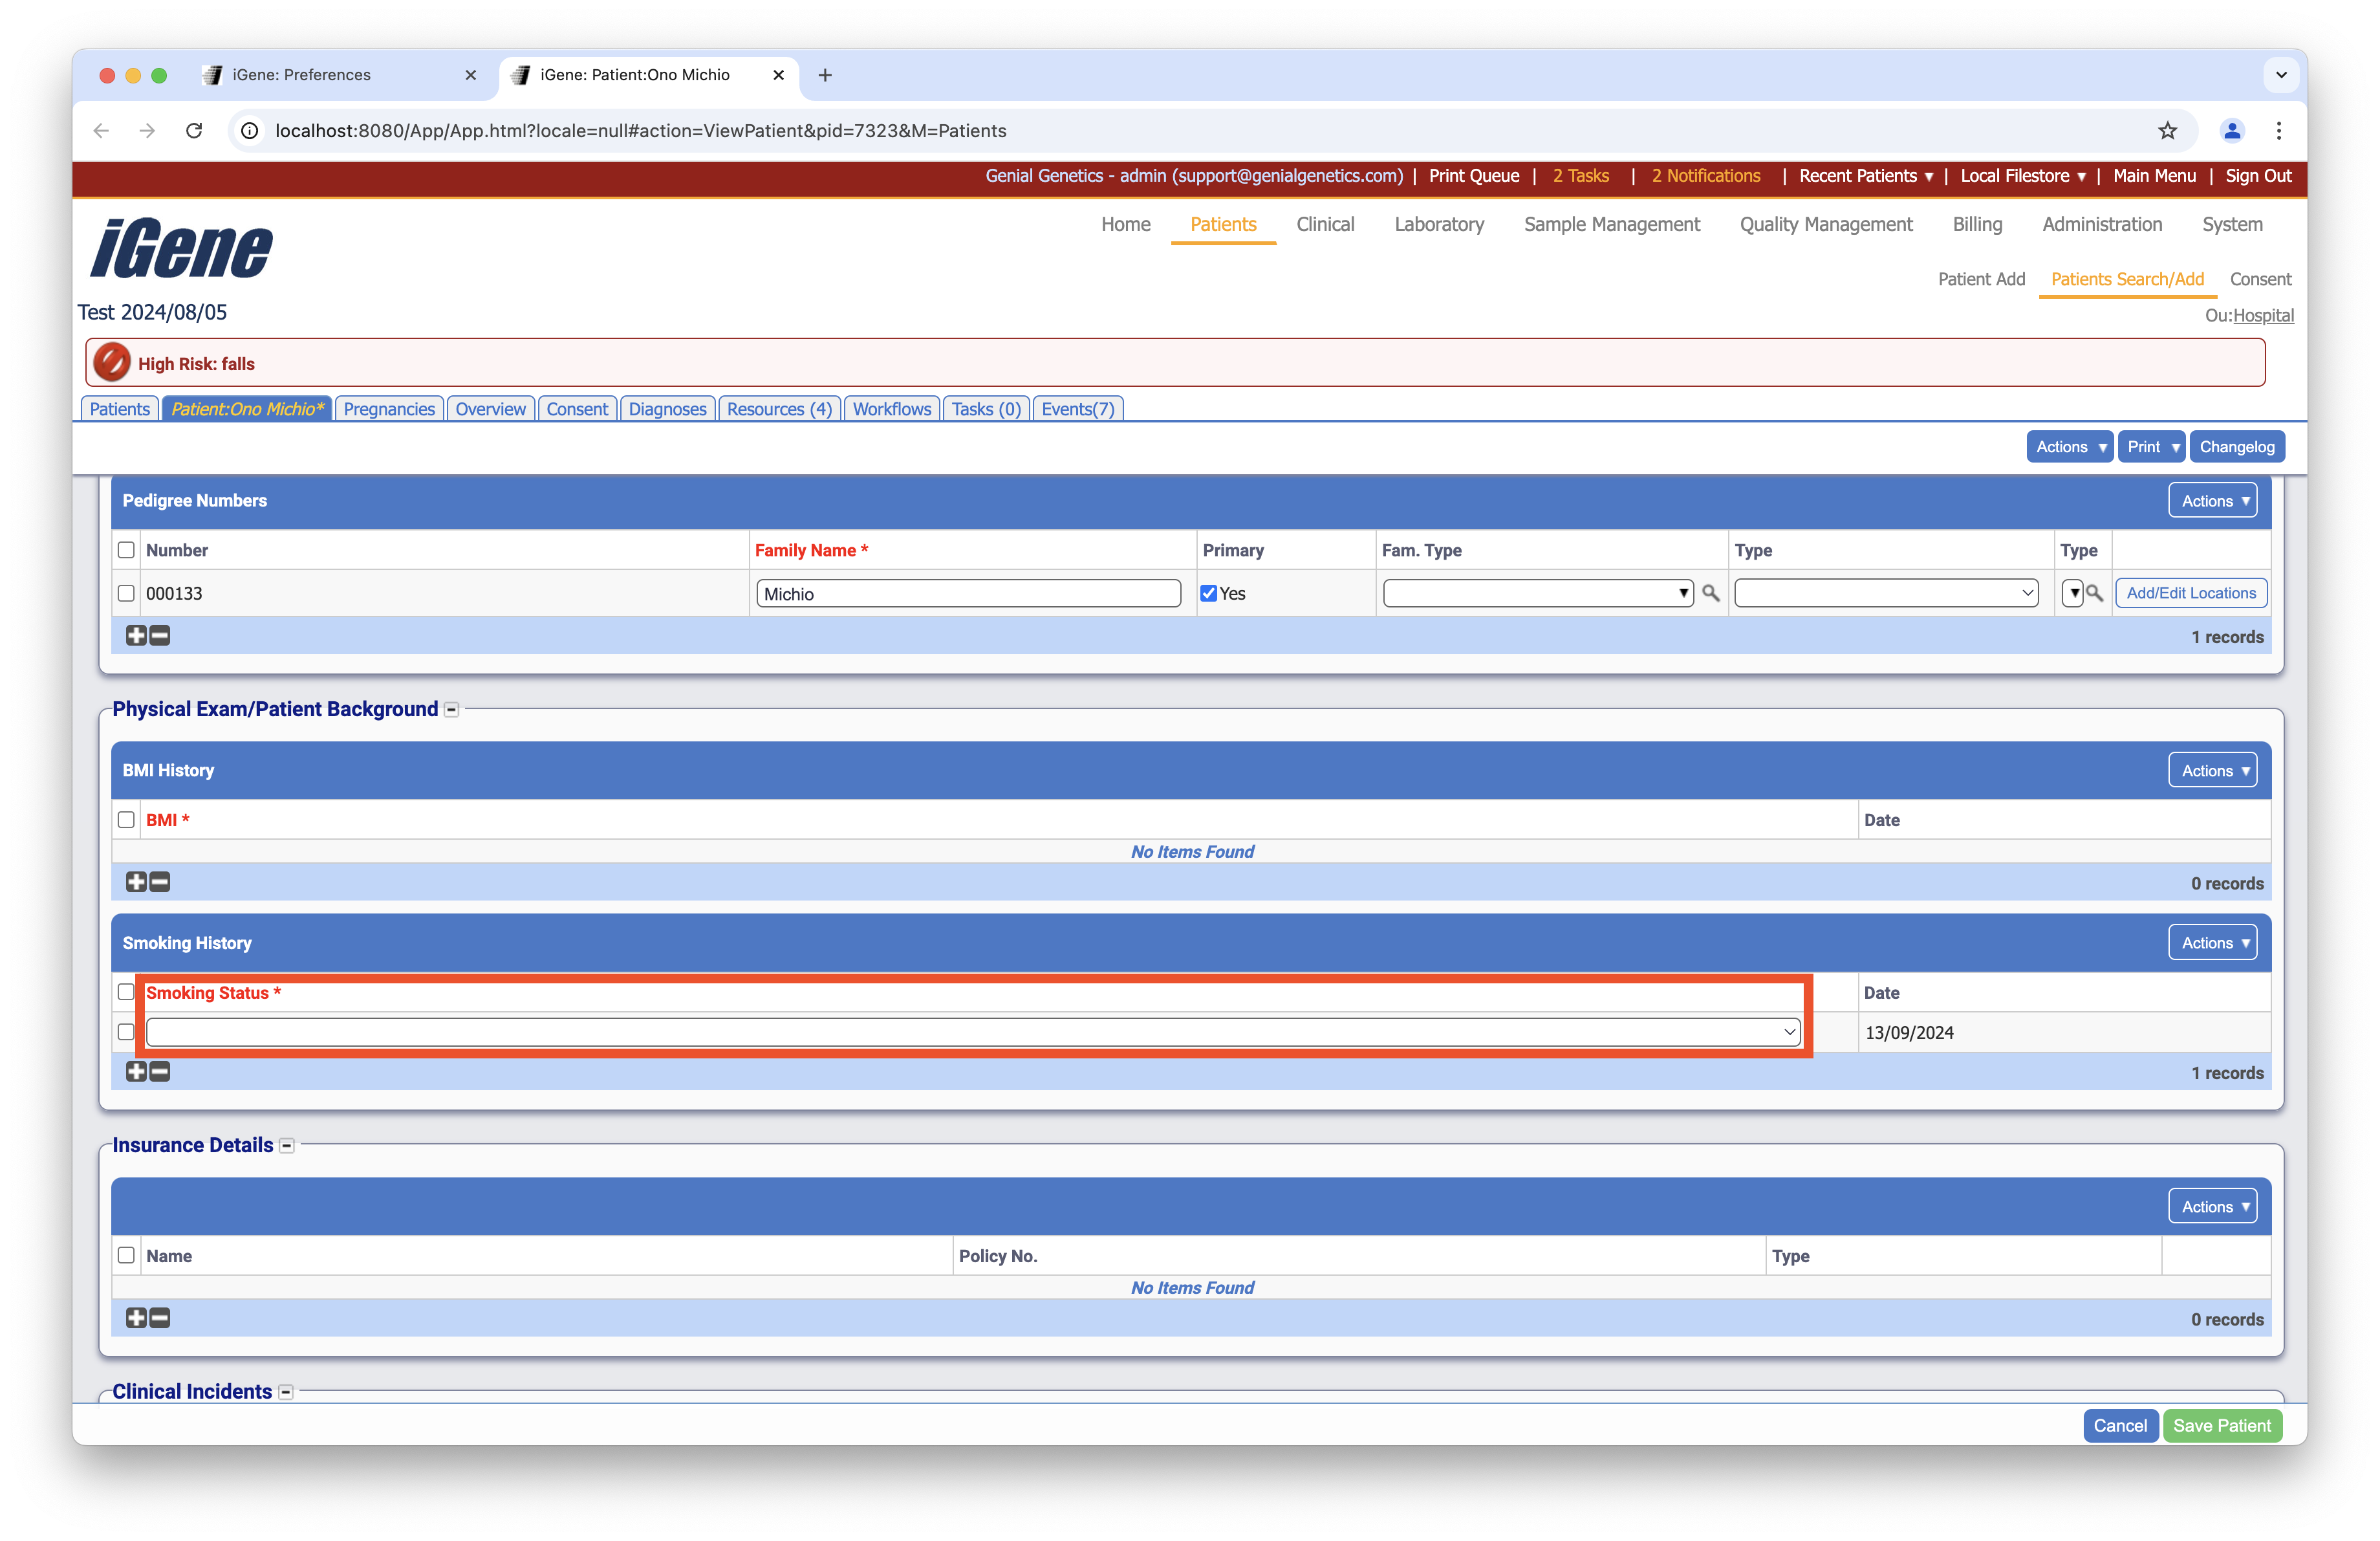Click the remove row minus icon in Insurance Details
This screenshot has height=1541, width=2380.
coord(160,1318)
